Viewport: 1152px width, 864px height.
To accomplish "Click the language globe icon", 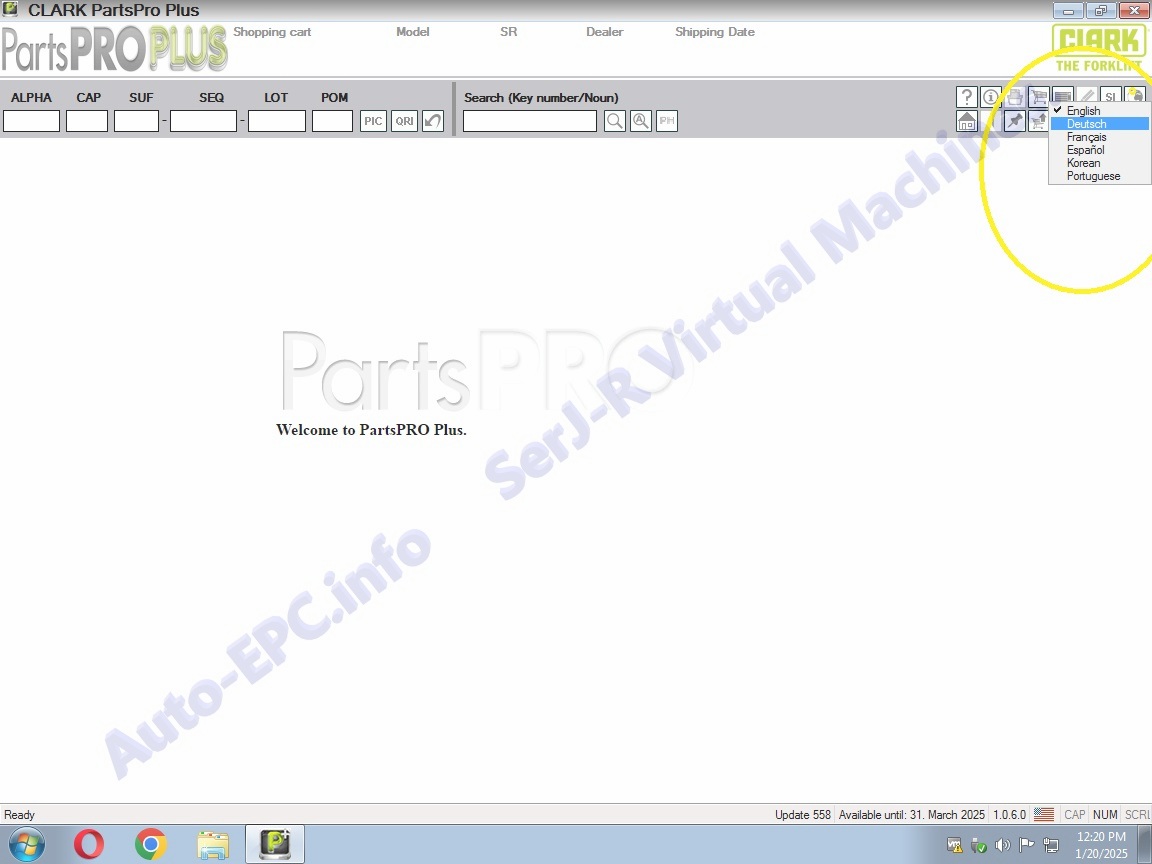I will tap(1135, 95).
